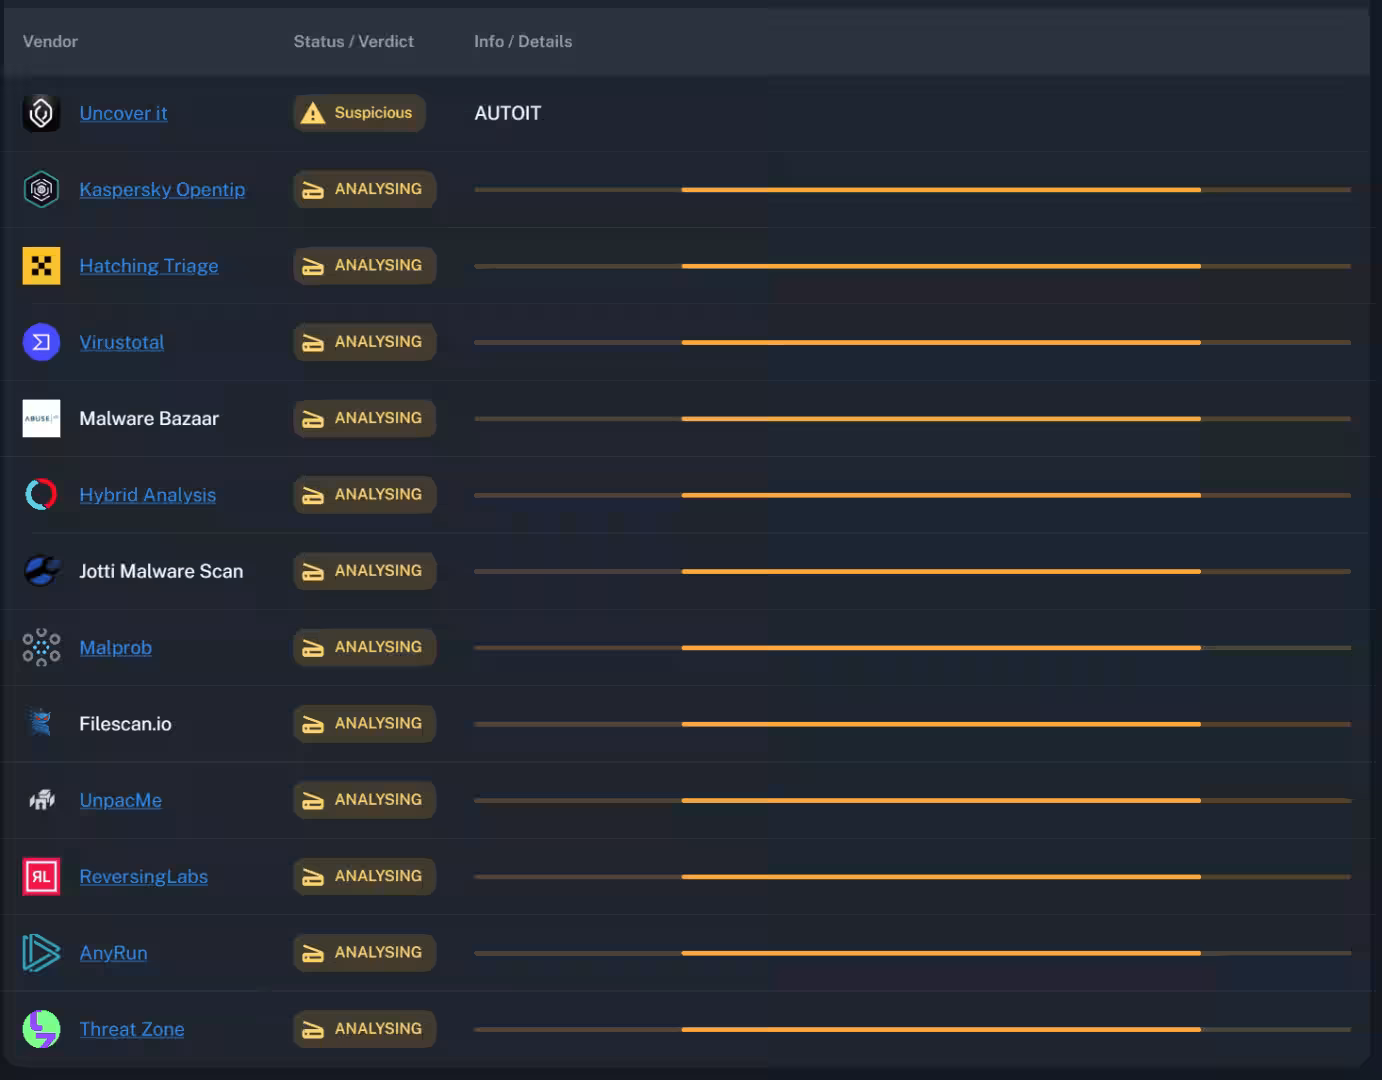Screen dimensions: 1382x1080
Task: Click the ANALYSING badge for Jotti Malware Scan
Action: click(x=364, y=571)
